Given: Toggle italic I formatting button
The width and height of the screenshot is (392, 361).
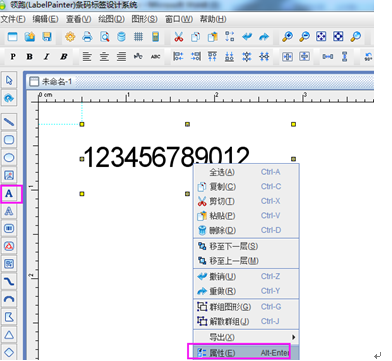Looking at the screenshot, I should (x=47, y=57).
